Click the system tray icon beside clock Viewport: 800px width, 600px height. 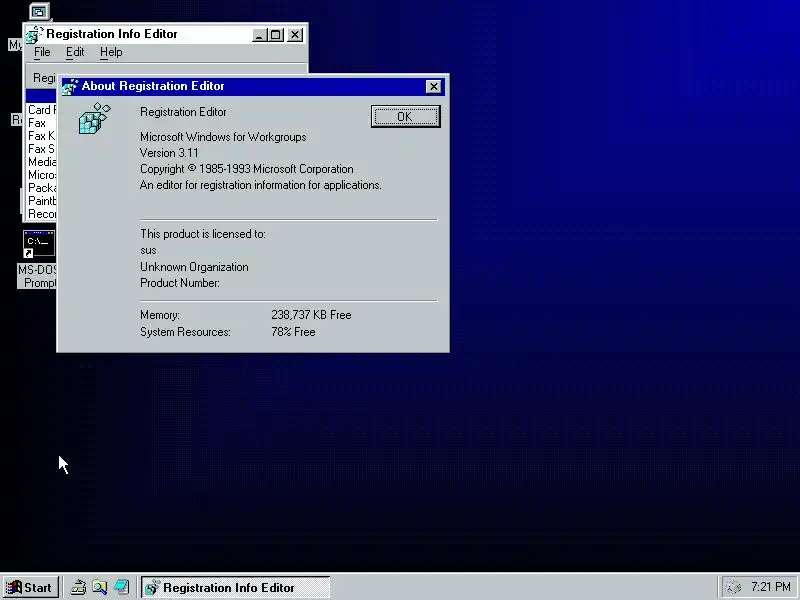pos(733,588)
